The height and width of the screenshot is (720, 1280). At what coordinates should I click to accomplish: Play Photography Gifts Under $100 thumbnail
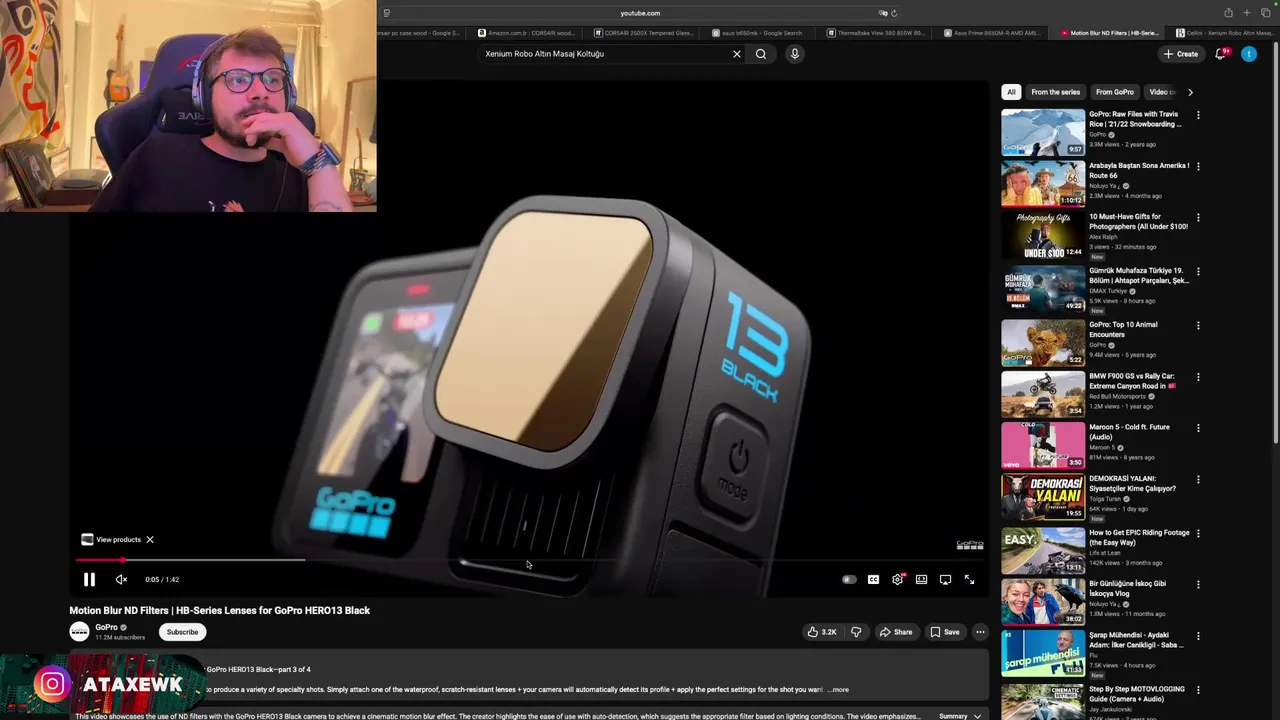pos(1043,235)
